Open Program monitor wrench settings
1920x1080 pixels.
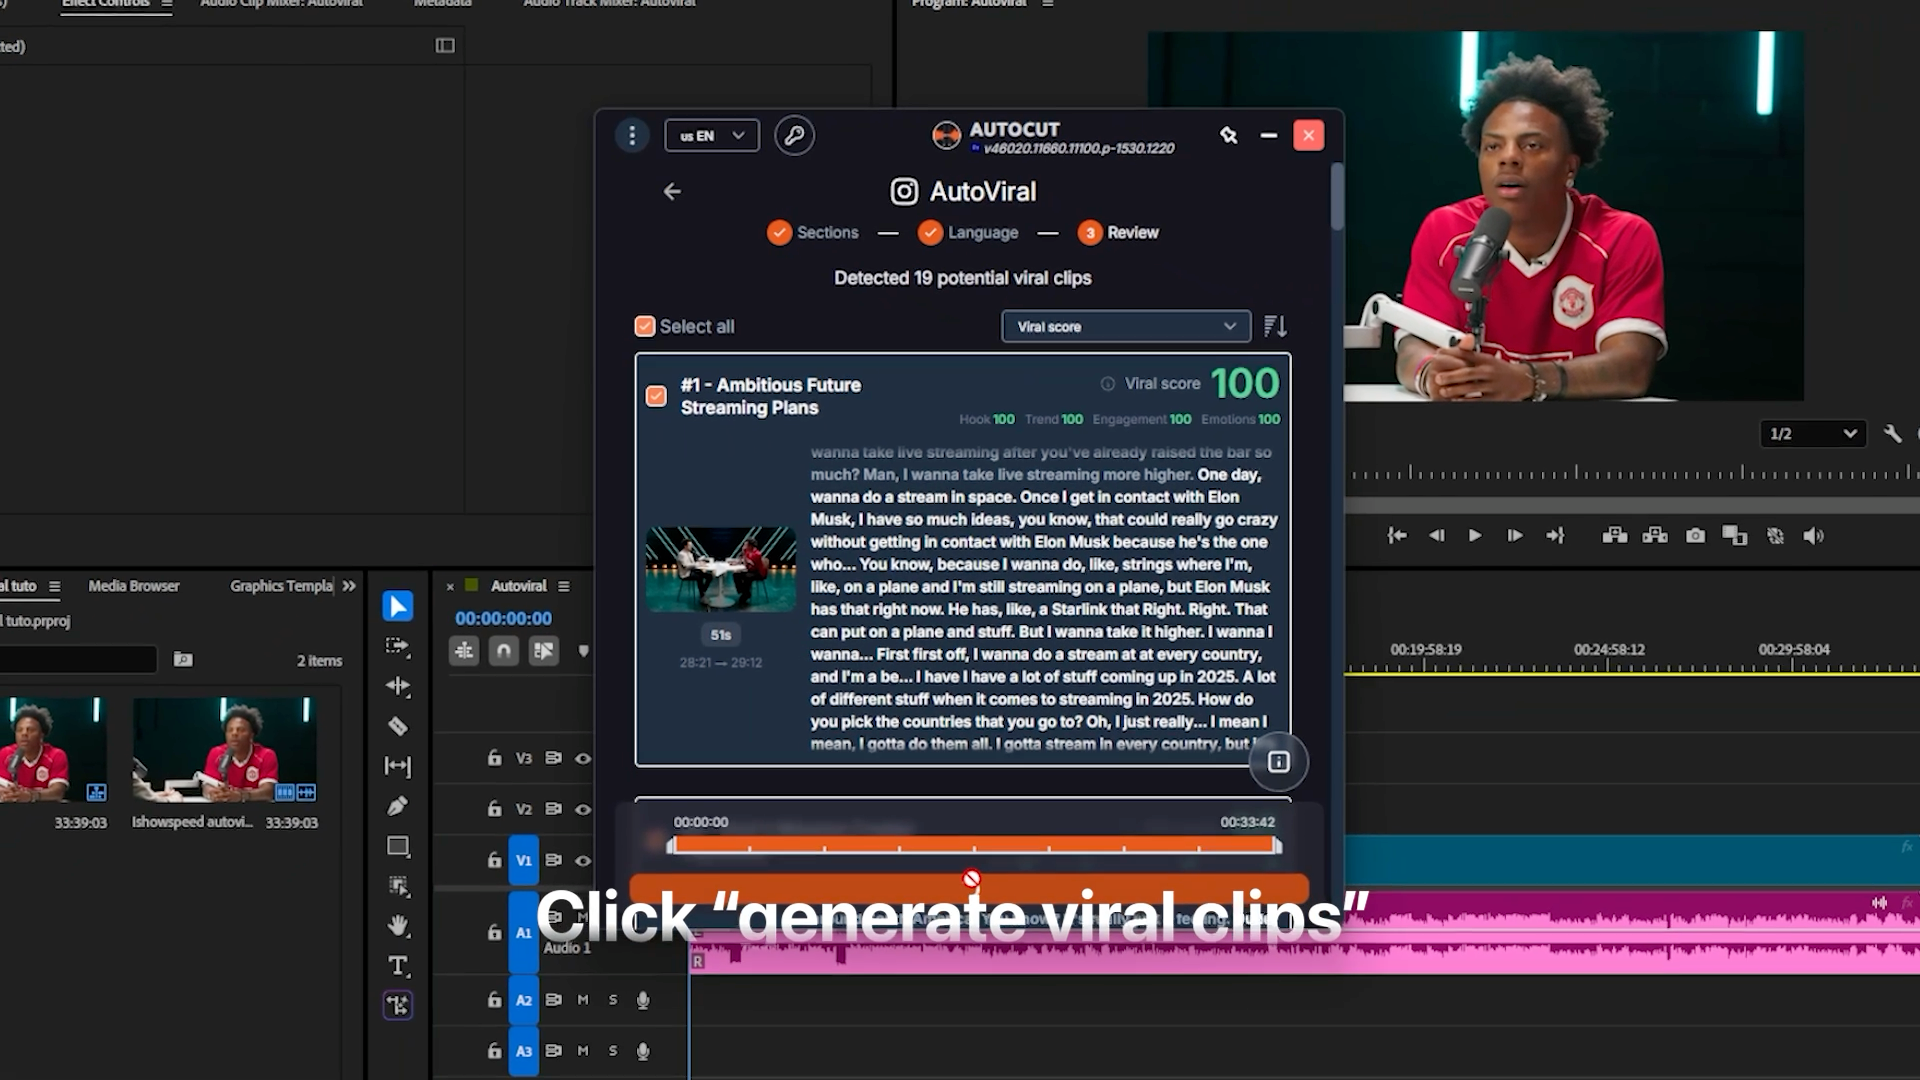tap(1892, 433)
